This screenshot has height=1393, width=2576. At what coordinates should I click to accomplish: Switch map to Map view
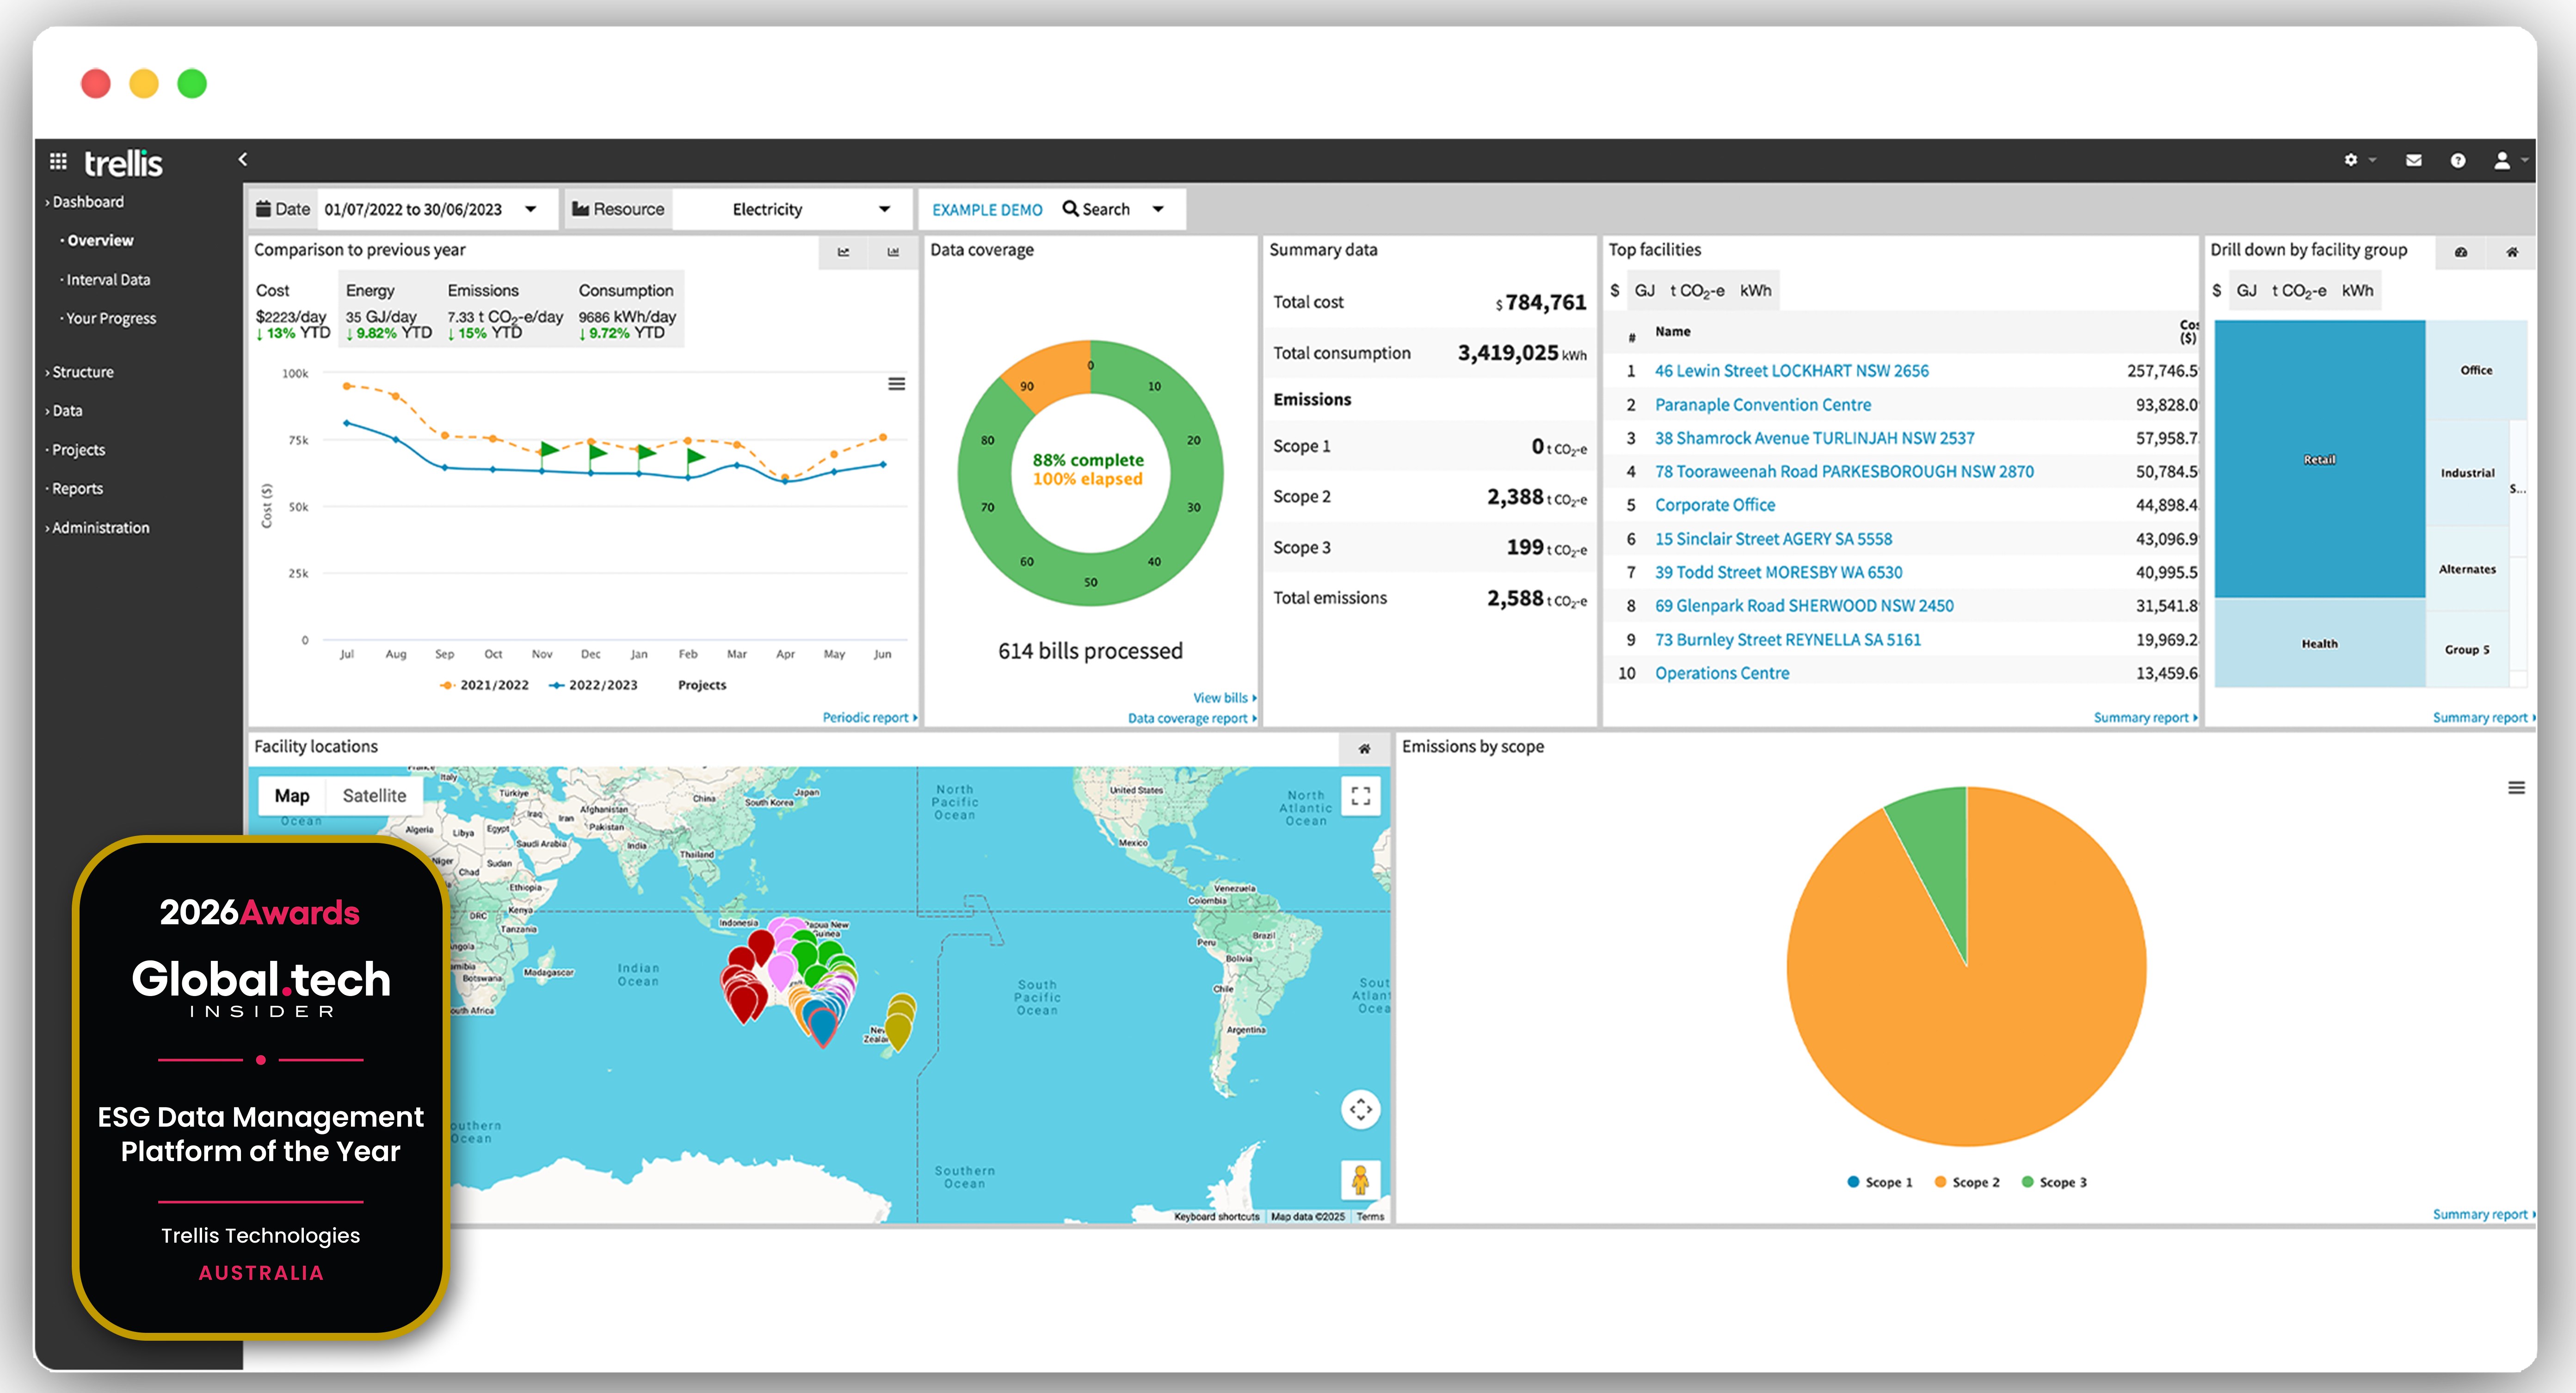[292, 796]
